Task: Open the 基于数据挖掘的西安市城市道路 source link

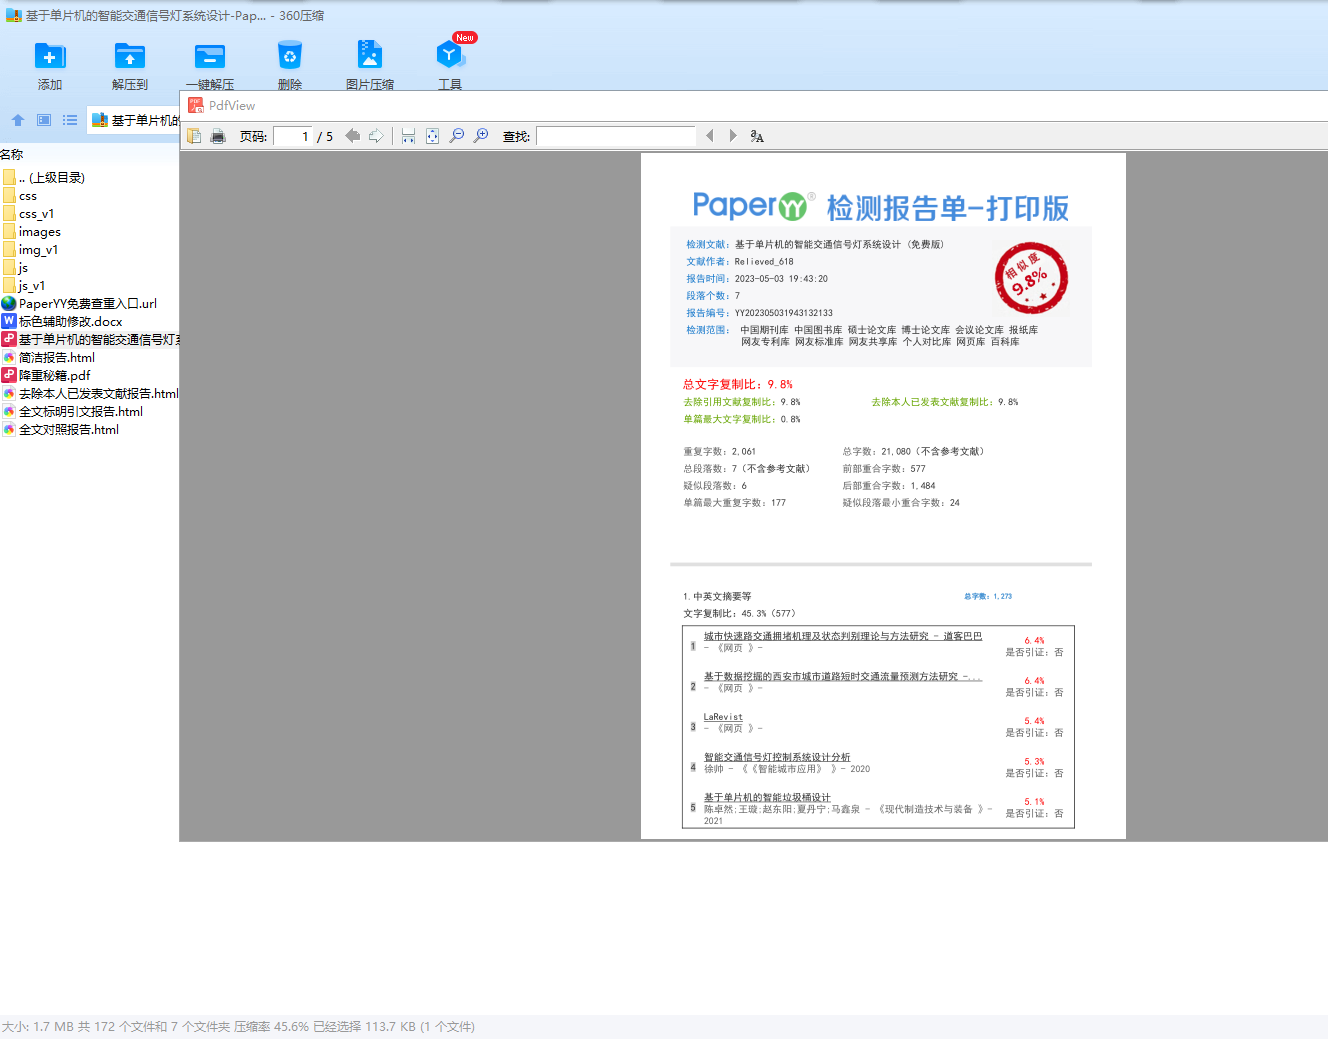Action: 843,676
